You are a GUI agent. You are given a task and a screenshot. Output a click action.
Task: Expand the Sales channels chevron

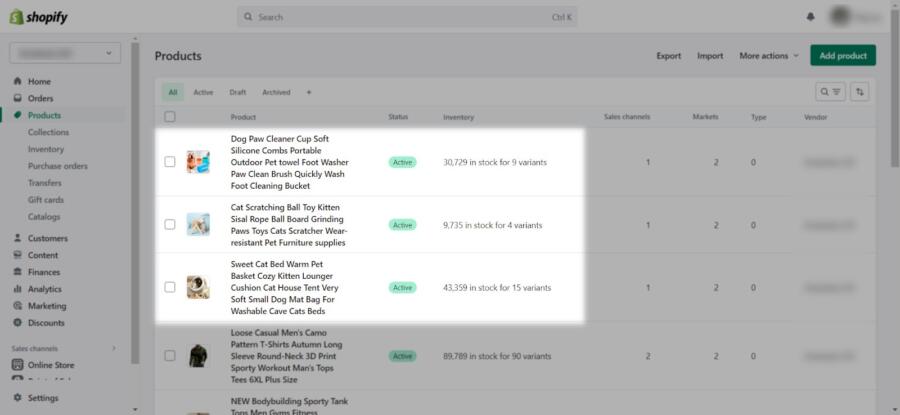click(x=114, y=348)
